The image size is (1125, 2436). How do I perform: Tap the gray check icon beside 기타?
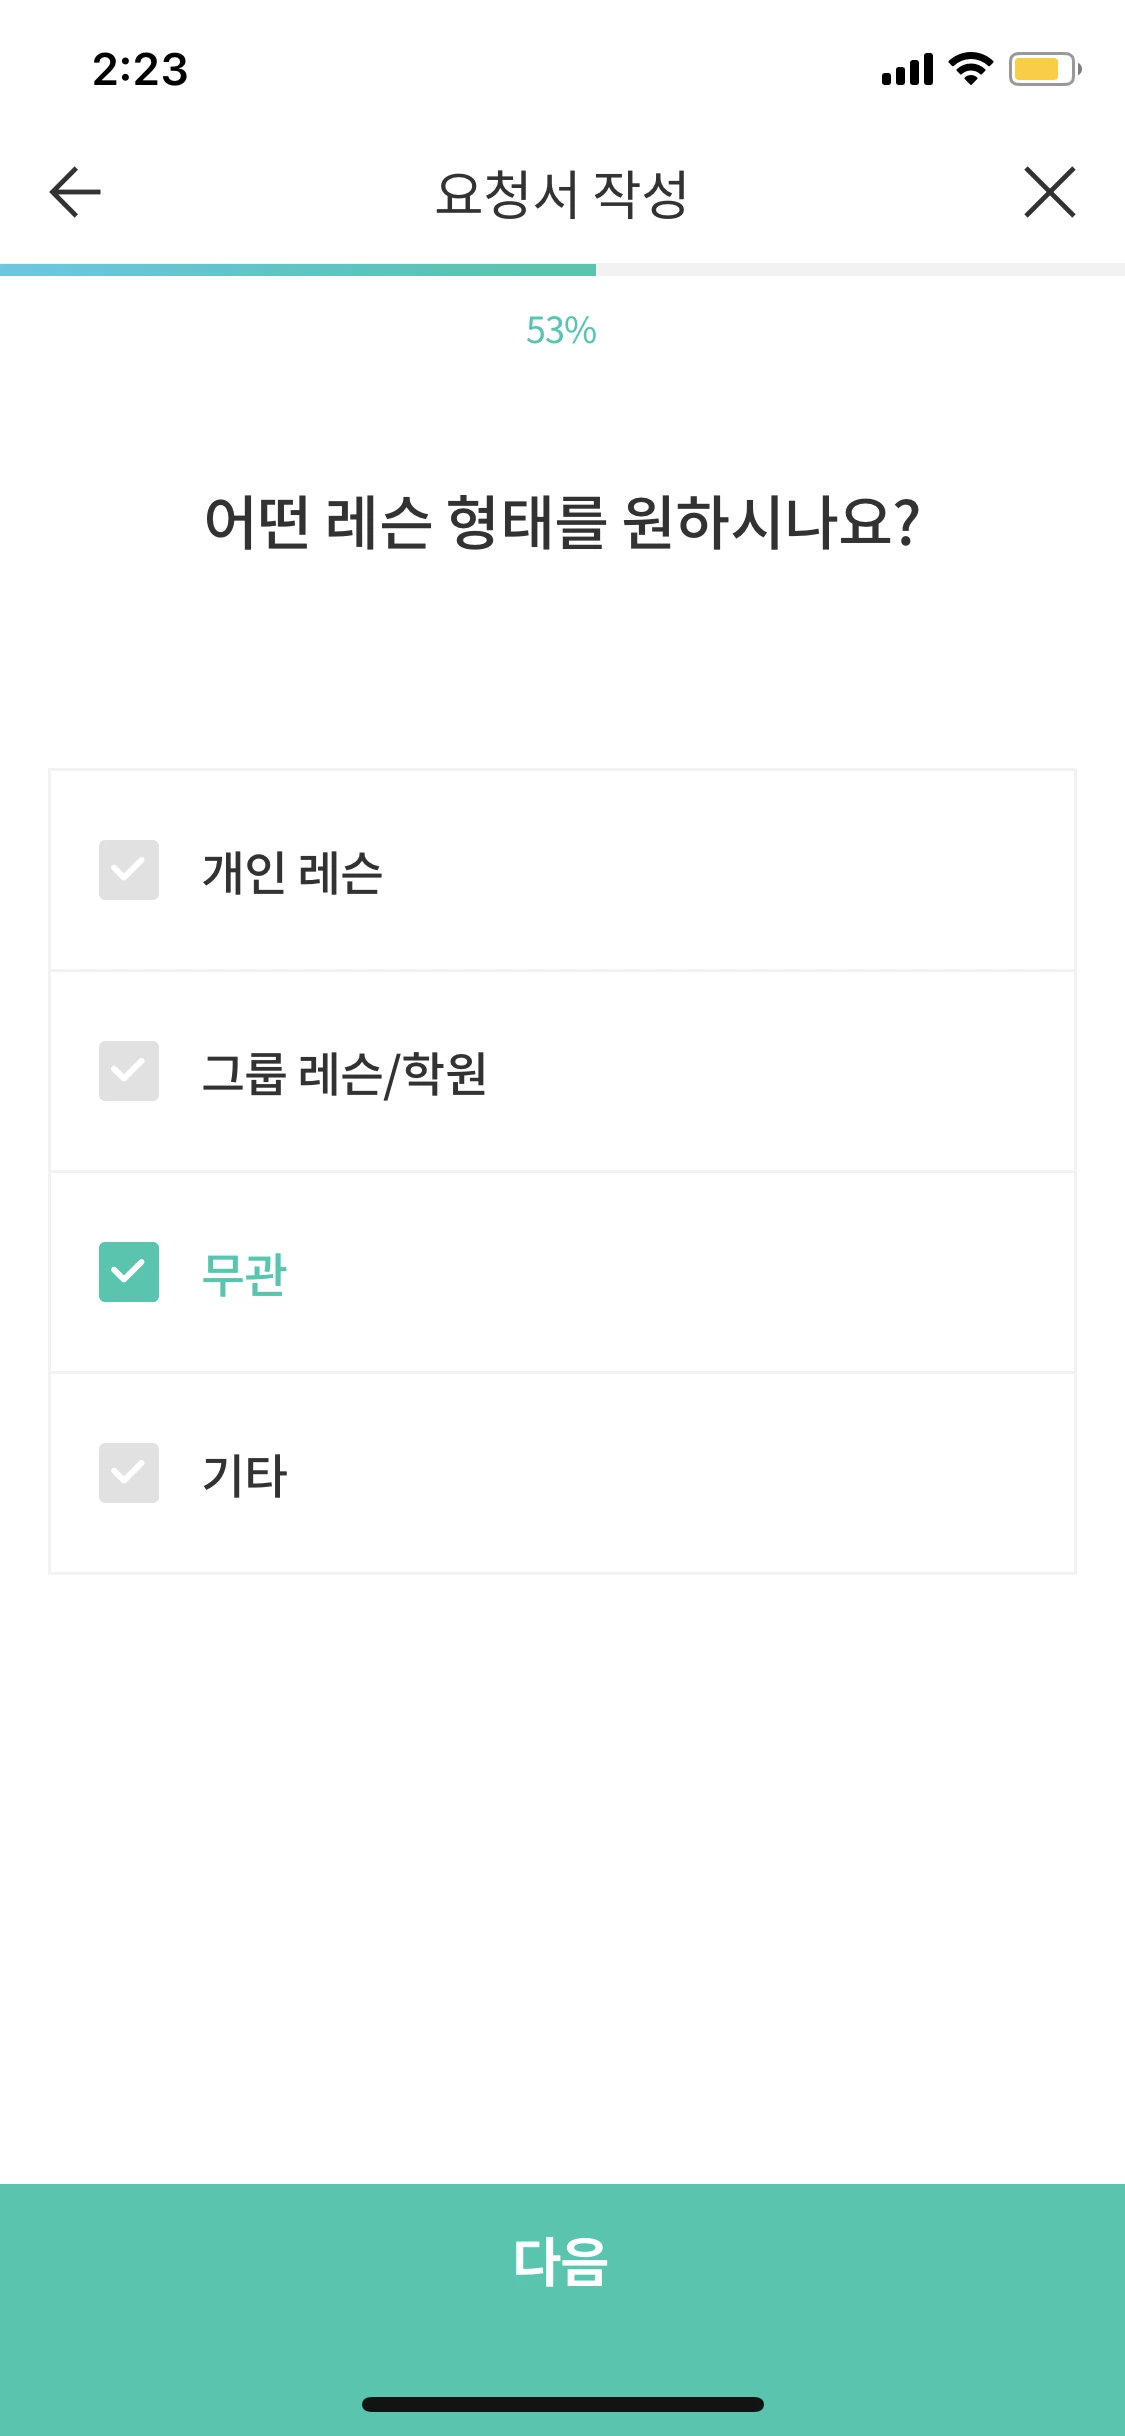[x=128, y=1475]
